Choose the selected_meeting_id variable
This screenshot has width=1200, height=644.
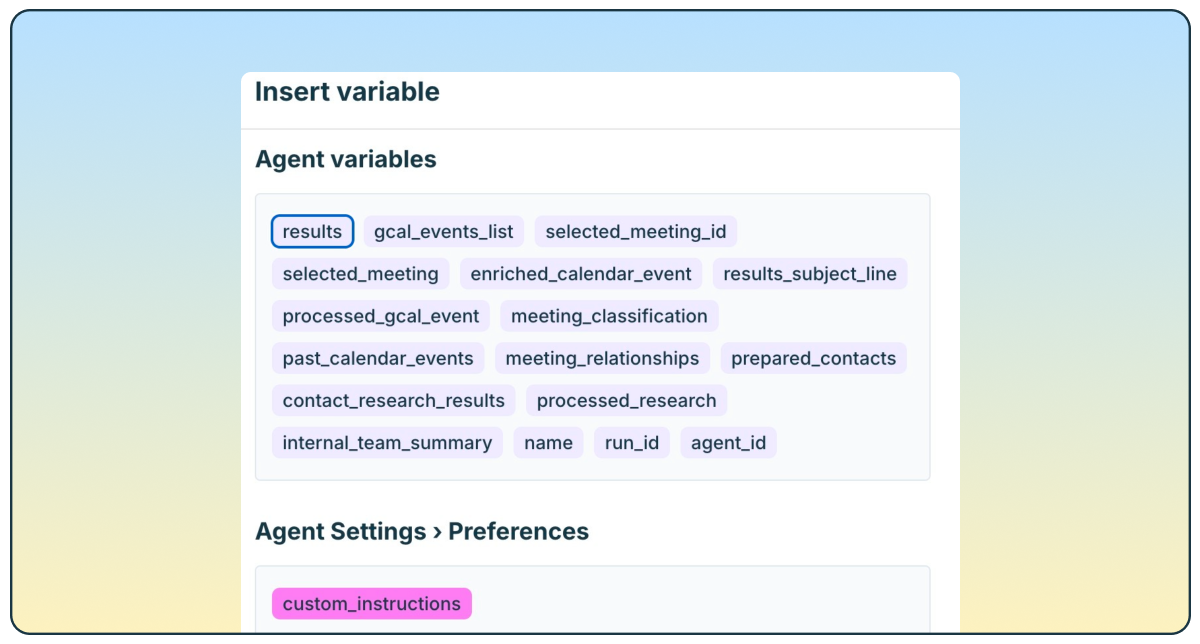pos(635,232)
